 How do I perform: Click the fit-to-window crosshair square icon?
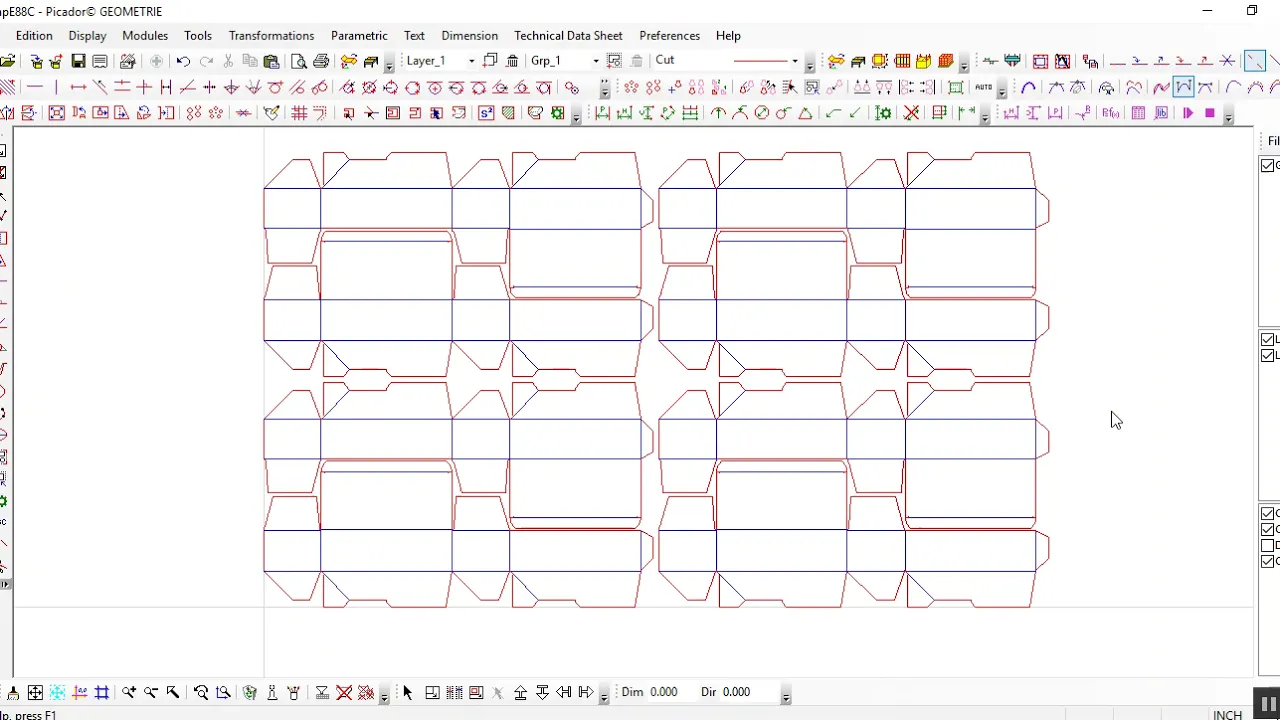coord(35,692)
